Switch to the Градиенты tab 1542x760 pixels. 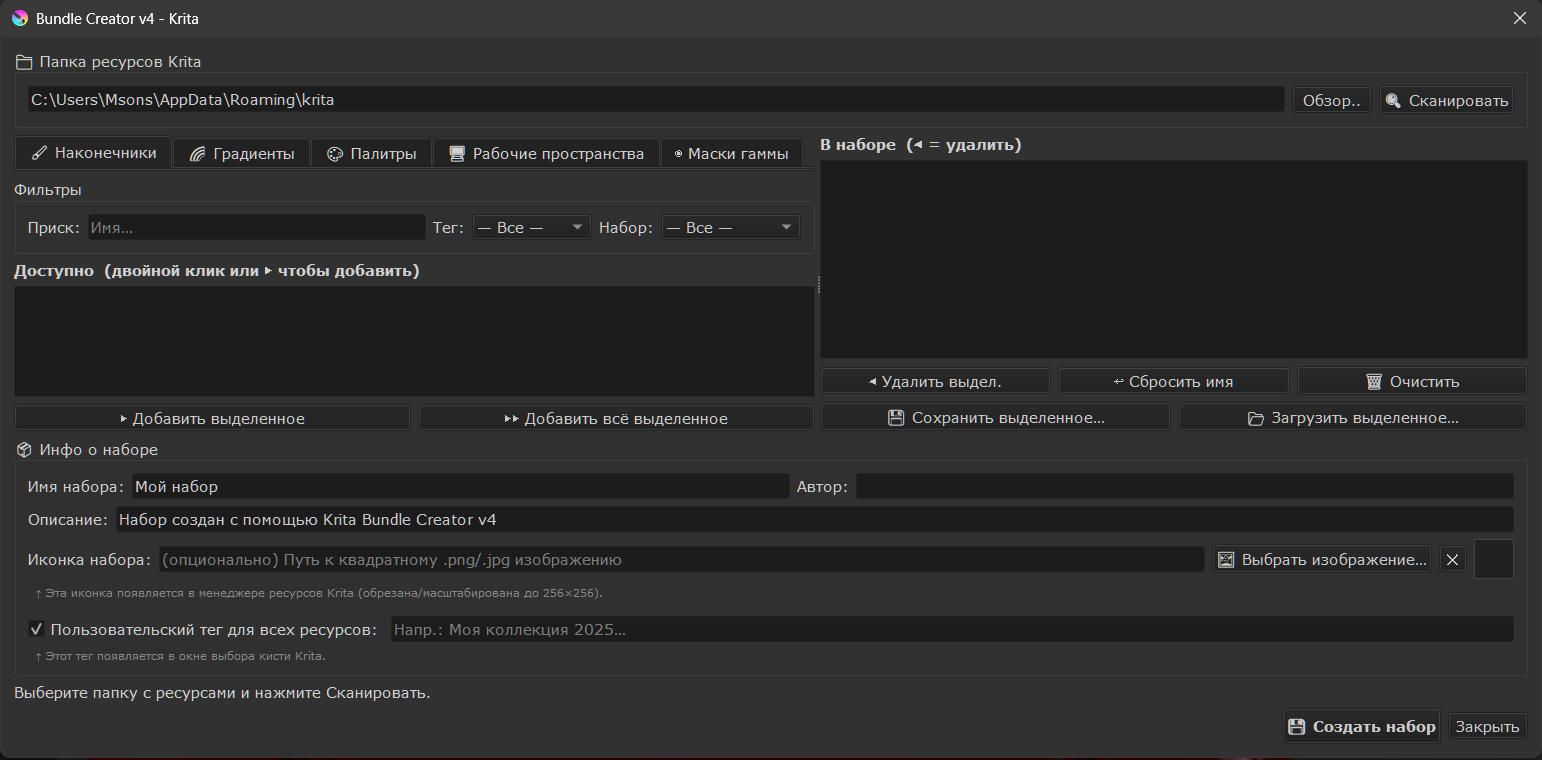click(241, 154)
